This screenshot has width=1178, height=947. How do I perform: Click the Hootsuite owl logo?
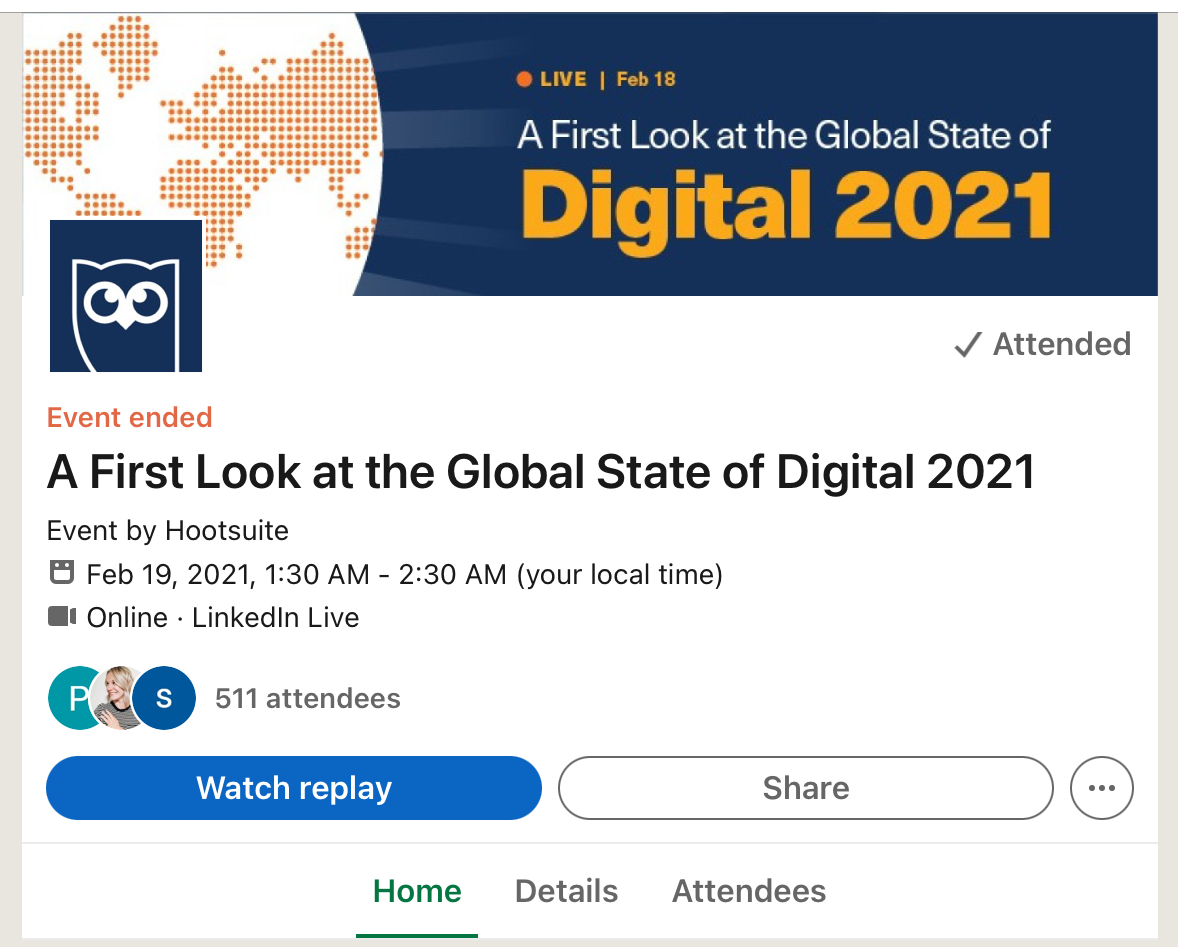coord(126,296)
